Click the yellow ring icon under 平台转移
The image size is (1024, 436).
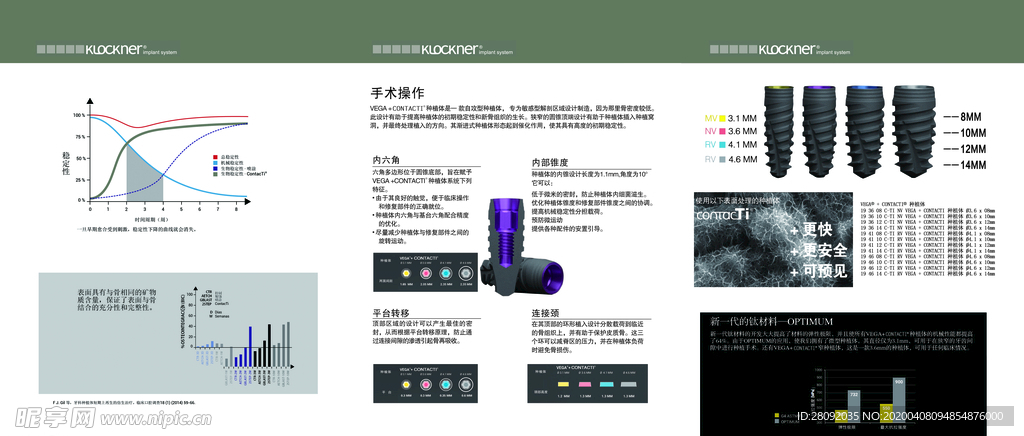tap(406, 383)
